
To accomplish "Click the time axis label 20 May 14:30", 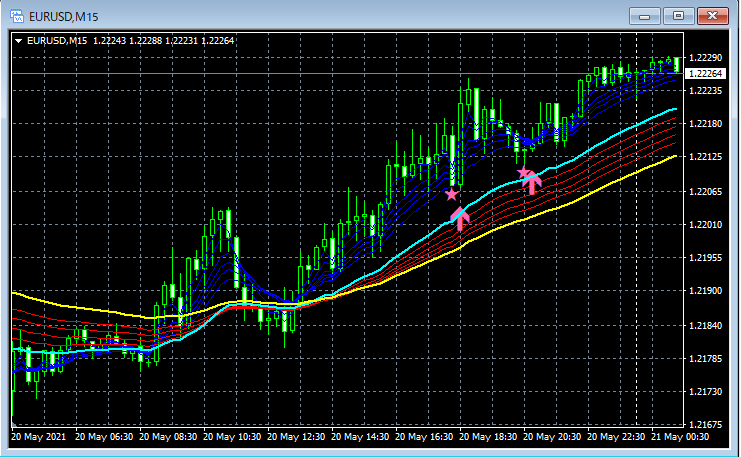I will pos(360,437).
